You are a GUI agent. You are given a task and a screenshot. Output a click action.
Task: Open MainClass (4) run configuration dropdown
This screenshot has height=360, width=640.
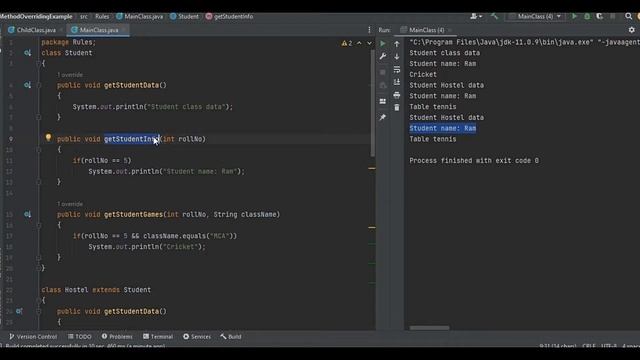click(x=535, y=16)
